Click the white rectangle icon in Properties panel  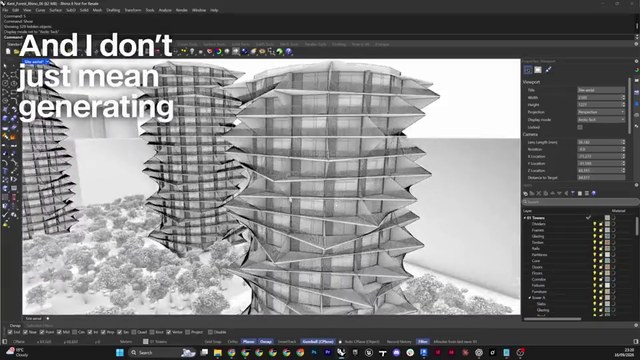[x=538, y=70]
